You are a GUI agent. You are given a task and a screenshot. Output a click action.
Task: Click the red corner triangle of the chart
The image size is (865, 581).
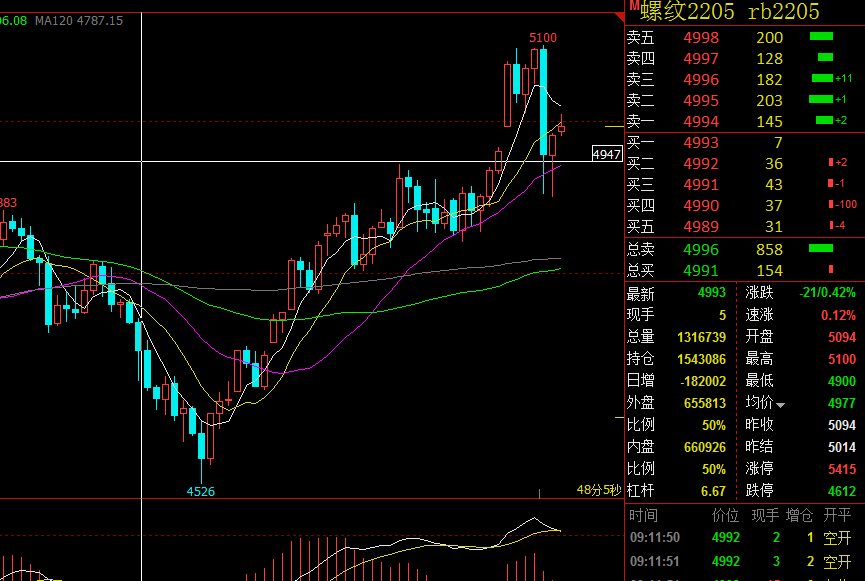tap(620, 17)
